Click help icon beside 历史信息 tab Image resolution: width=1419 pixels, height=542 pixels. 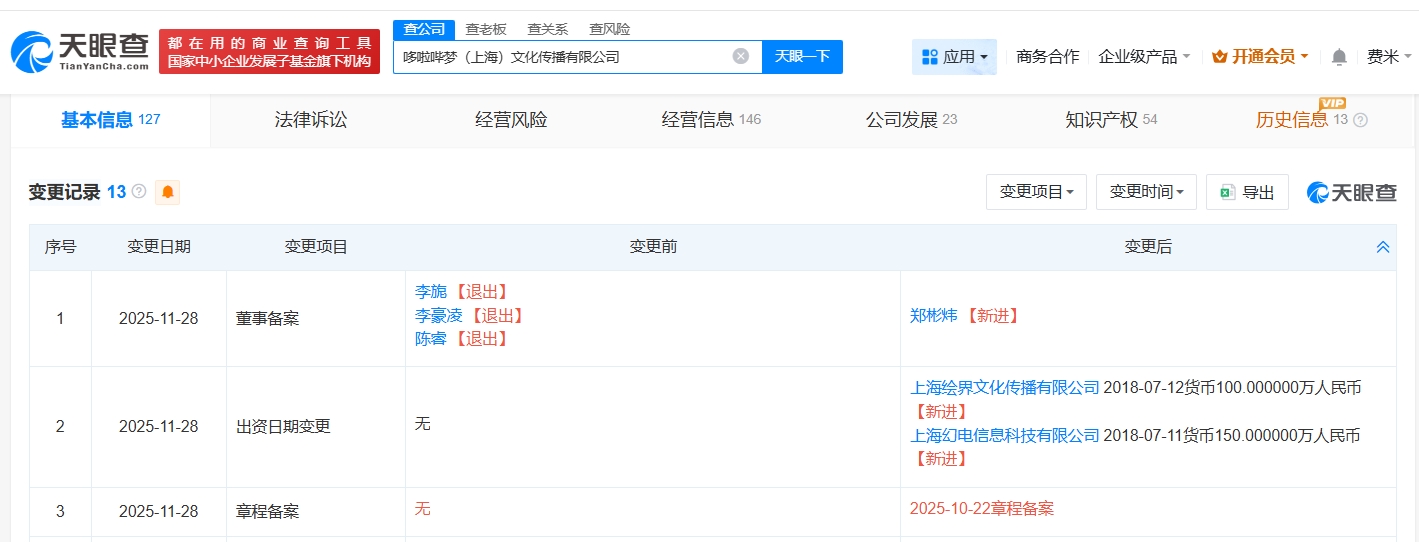1360,120
